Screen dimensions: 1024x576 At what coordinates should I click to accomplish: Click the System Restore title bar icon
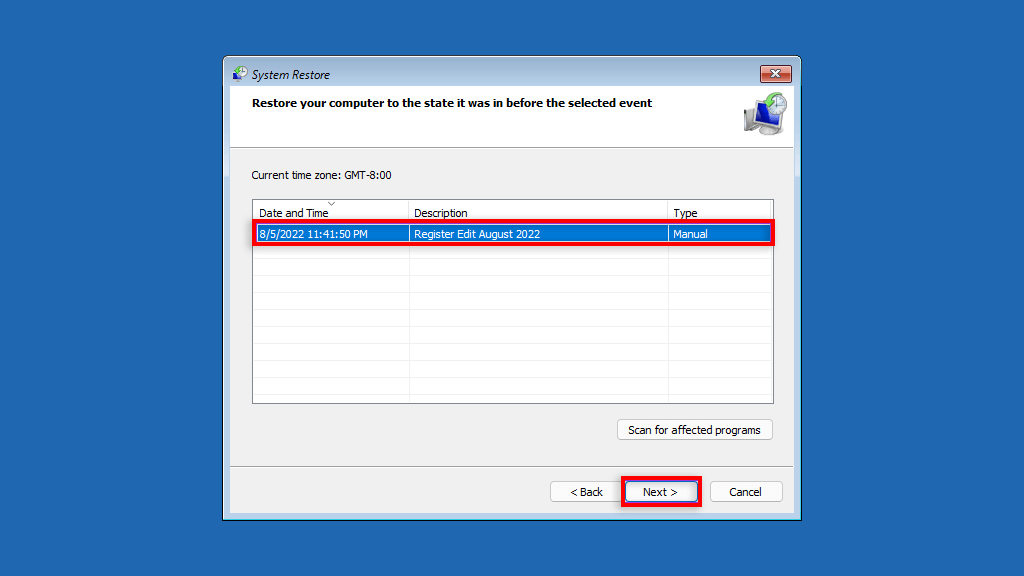pyautogui.click(x=240, y=74)
